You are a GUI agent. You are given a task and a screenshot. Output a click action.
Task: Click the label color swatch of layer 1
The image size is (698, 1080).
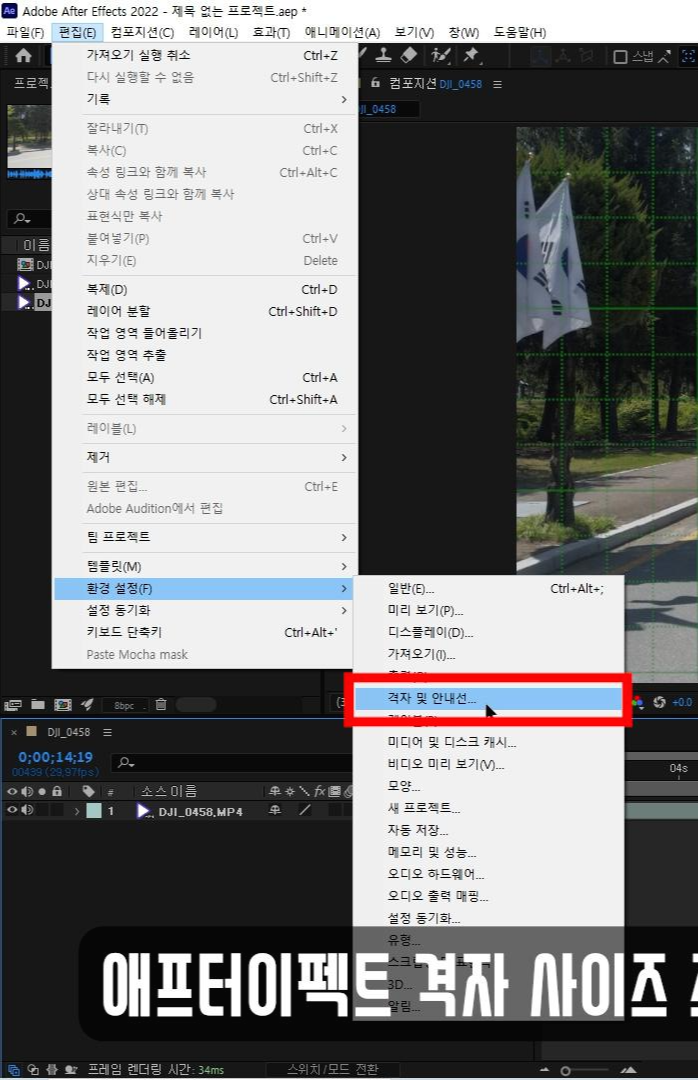94,811
